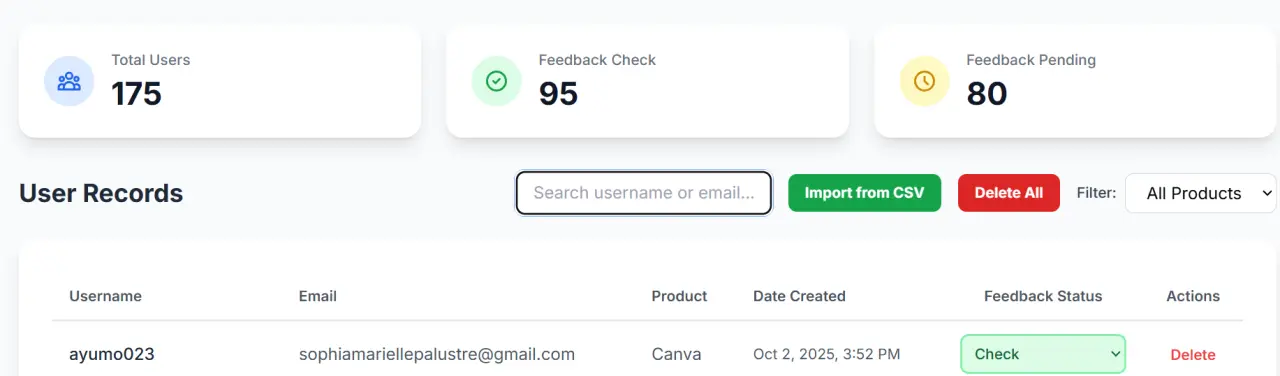Delete the ayumo023 user record

(x=1193, y=355)
